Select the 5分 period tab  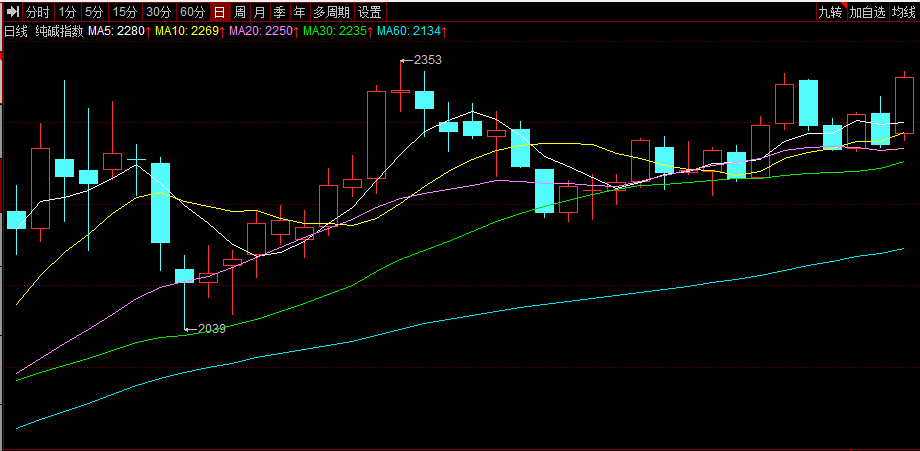[x=94, y=12]
